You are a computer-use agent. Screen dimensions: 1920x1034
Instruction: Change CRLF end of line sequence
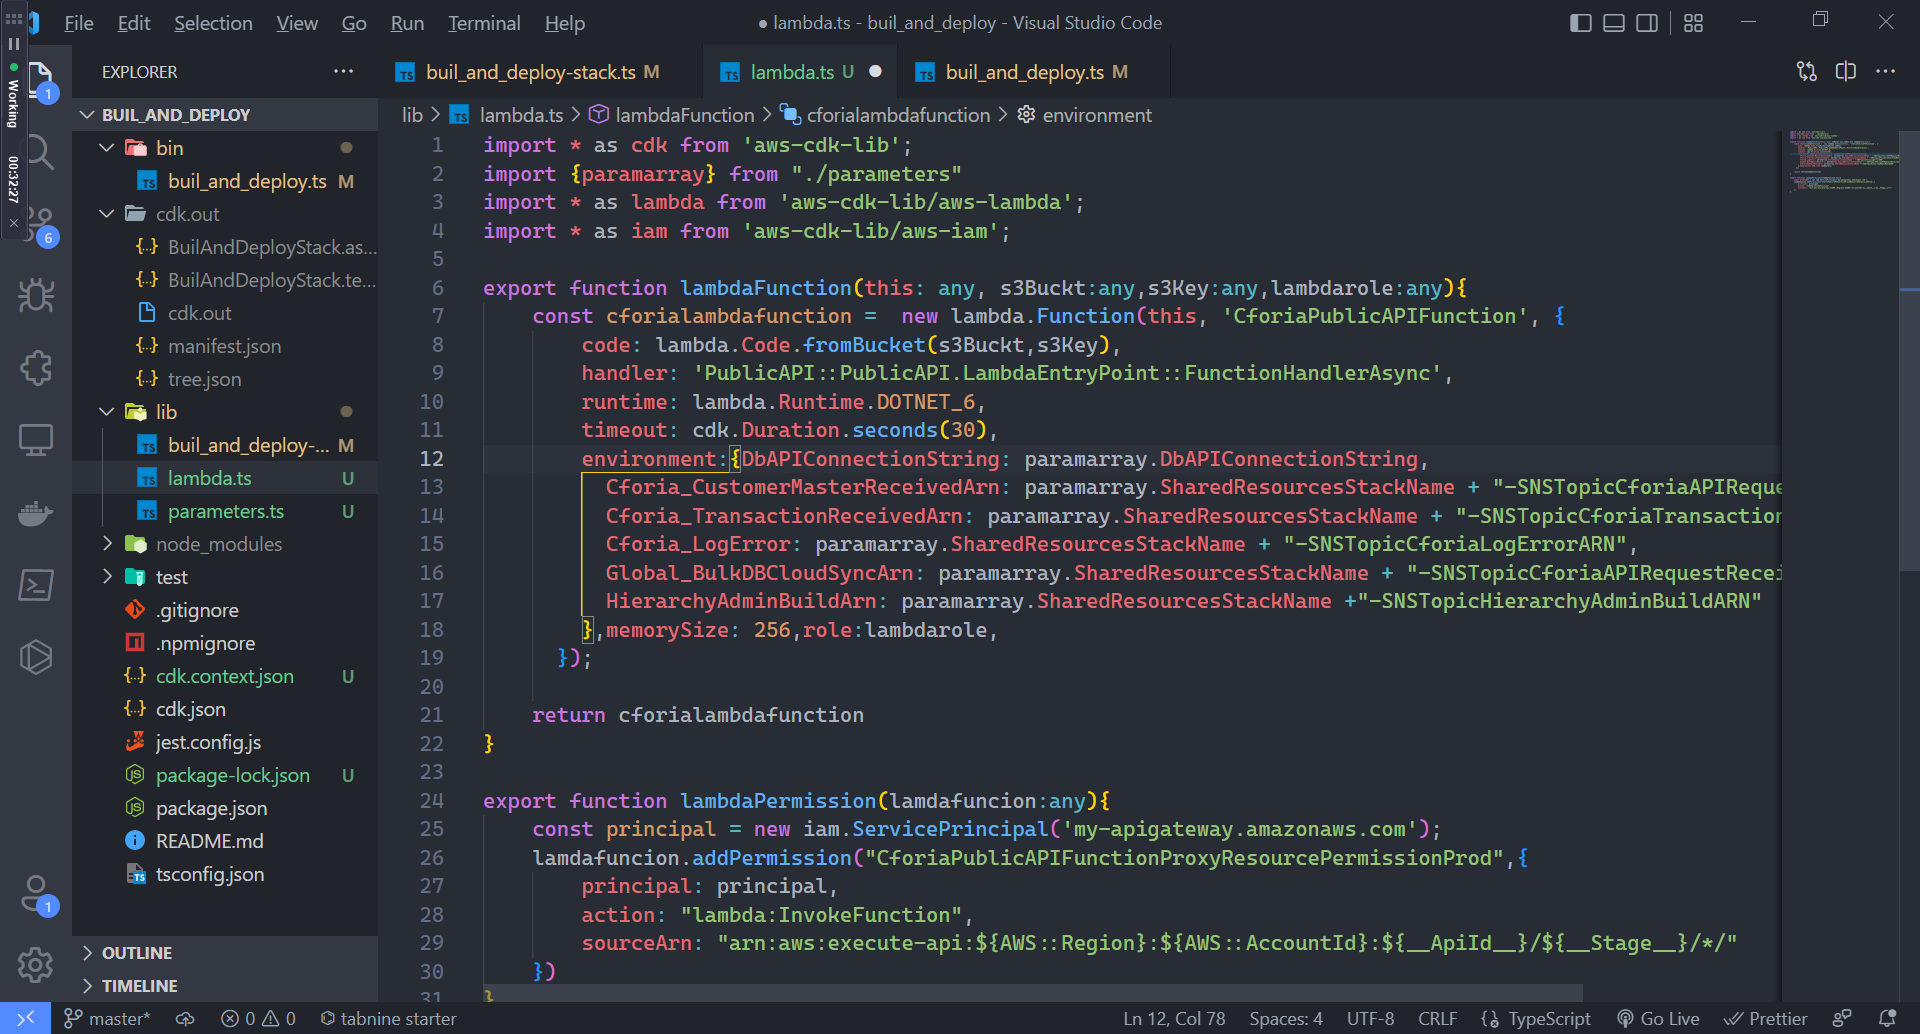[1437, 1018]
